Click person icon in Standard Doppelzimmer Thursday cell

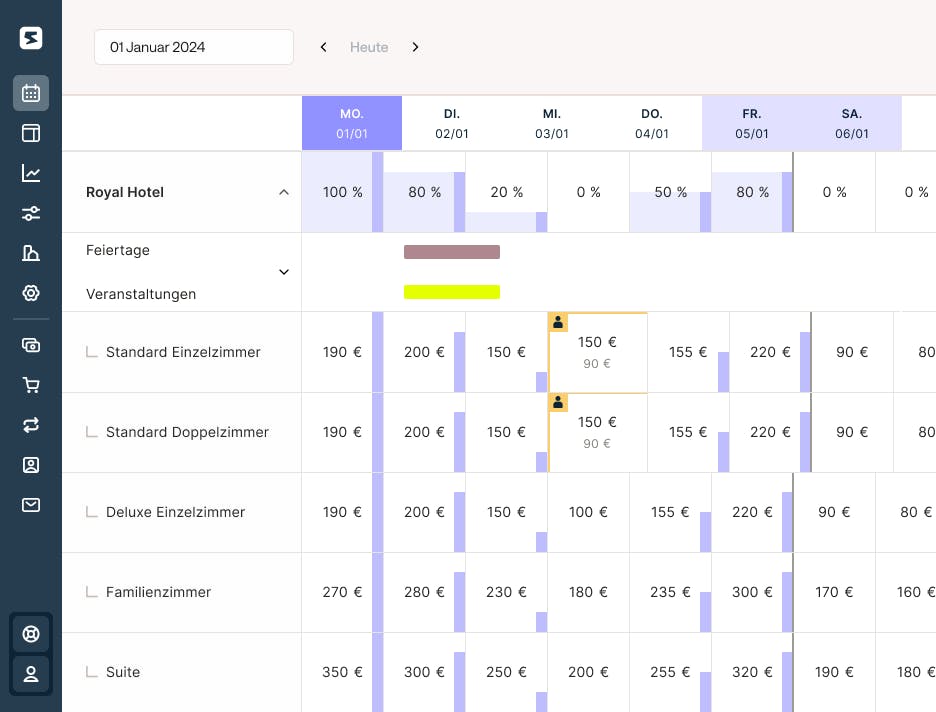558,402
